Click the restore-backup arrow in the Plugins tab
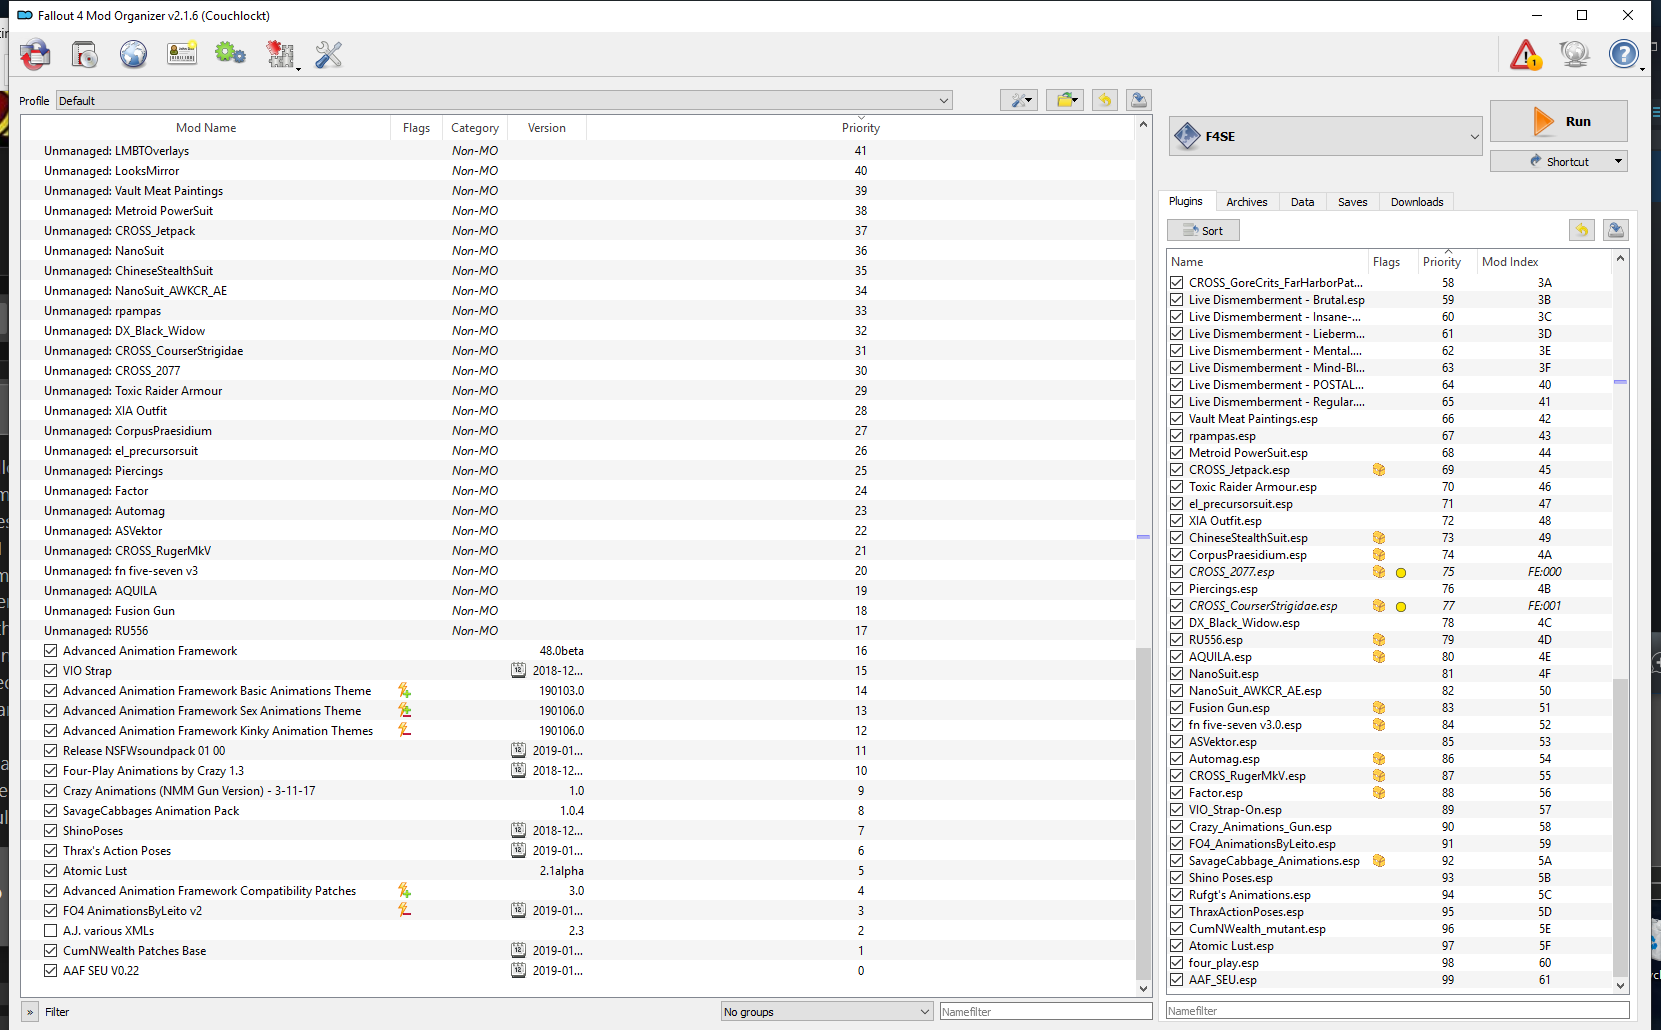 tap(1581, 231)
